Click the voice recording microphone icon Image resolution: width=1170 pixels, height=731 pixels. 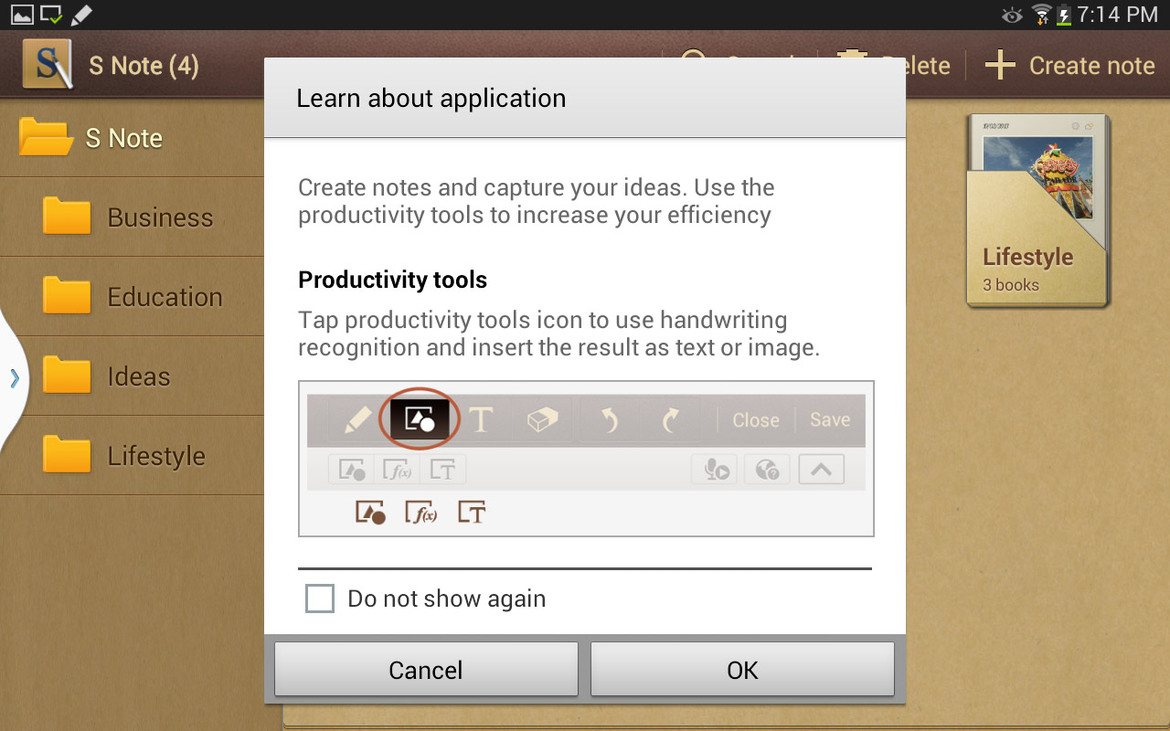[x=716, y=470]
